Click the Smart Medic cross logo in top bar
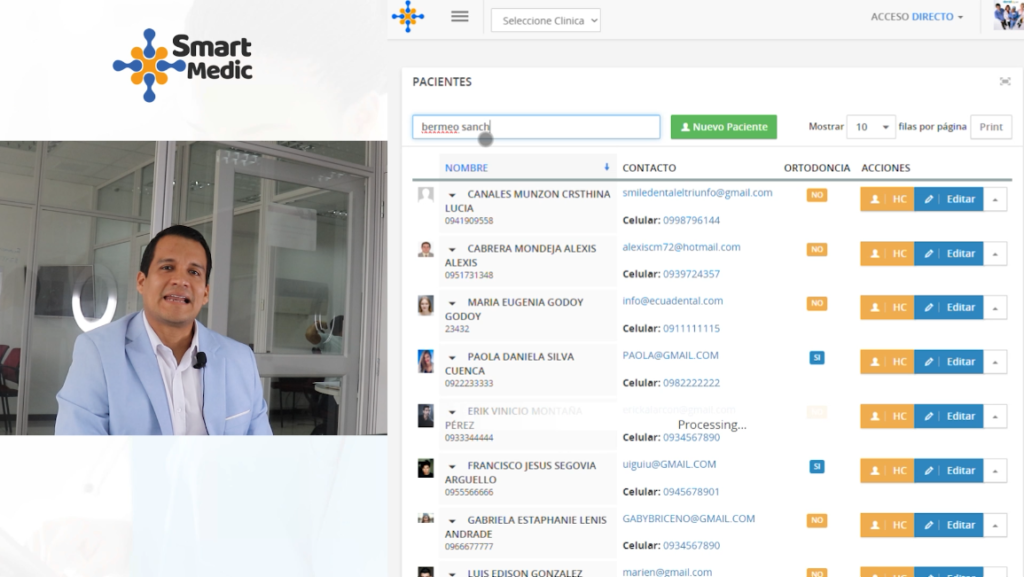Viewport: 1024px width, 577px height. [x=408, y=16]
